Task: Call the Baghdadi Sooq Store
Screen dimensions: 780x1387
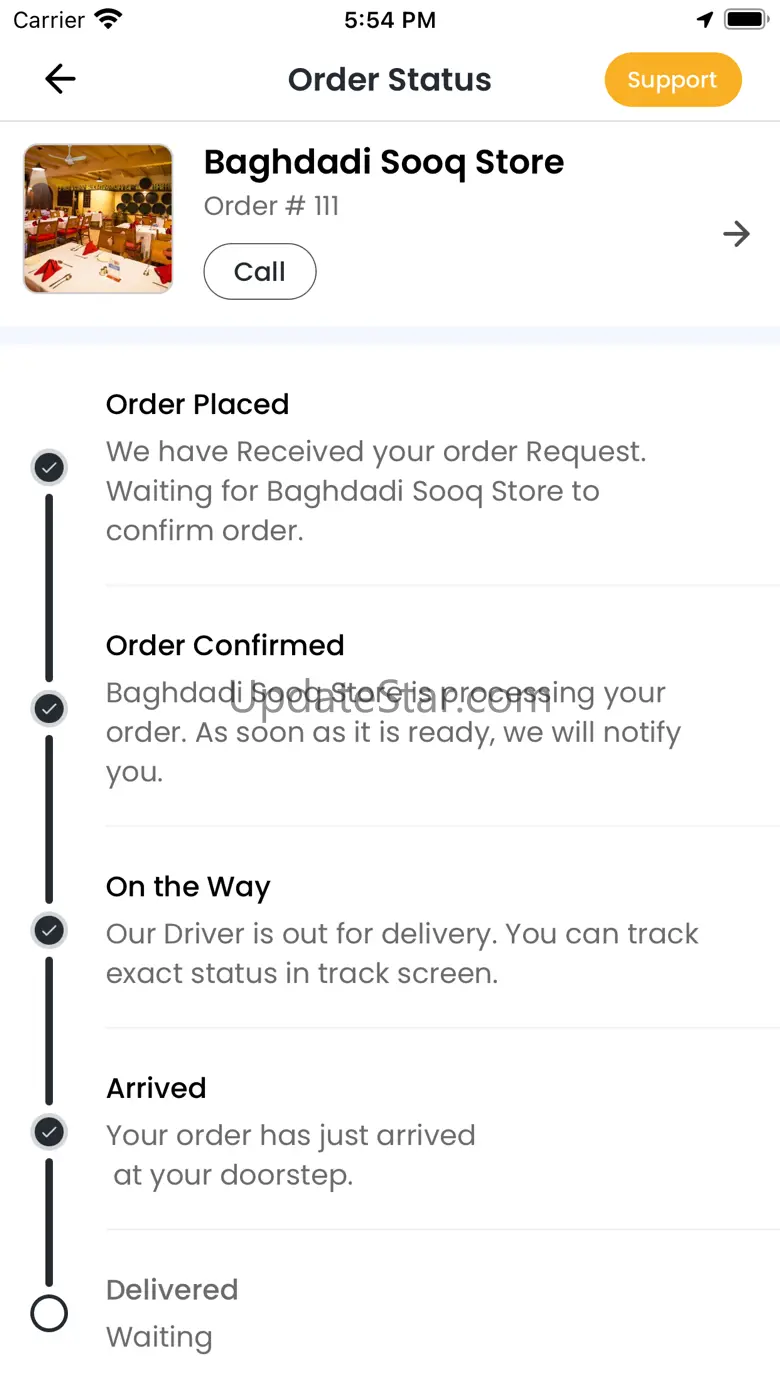Action: click(260, 271)
